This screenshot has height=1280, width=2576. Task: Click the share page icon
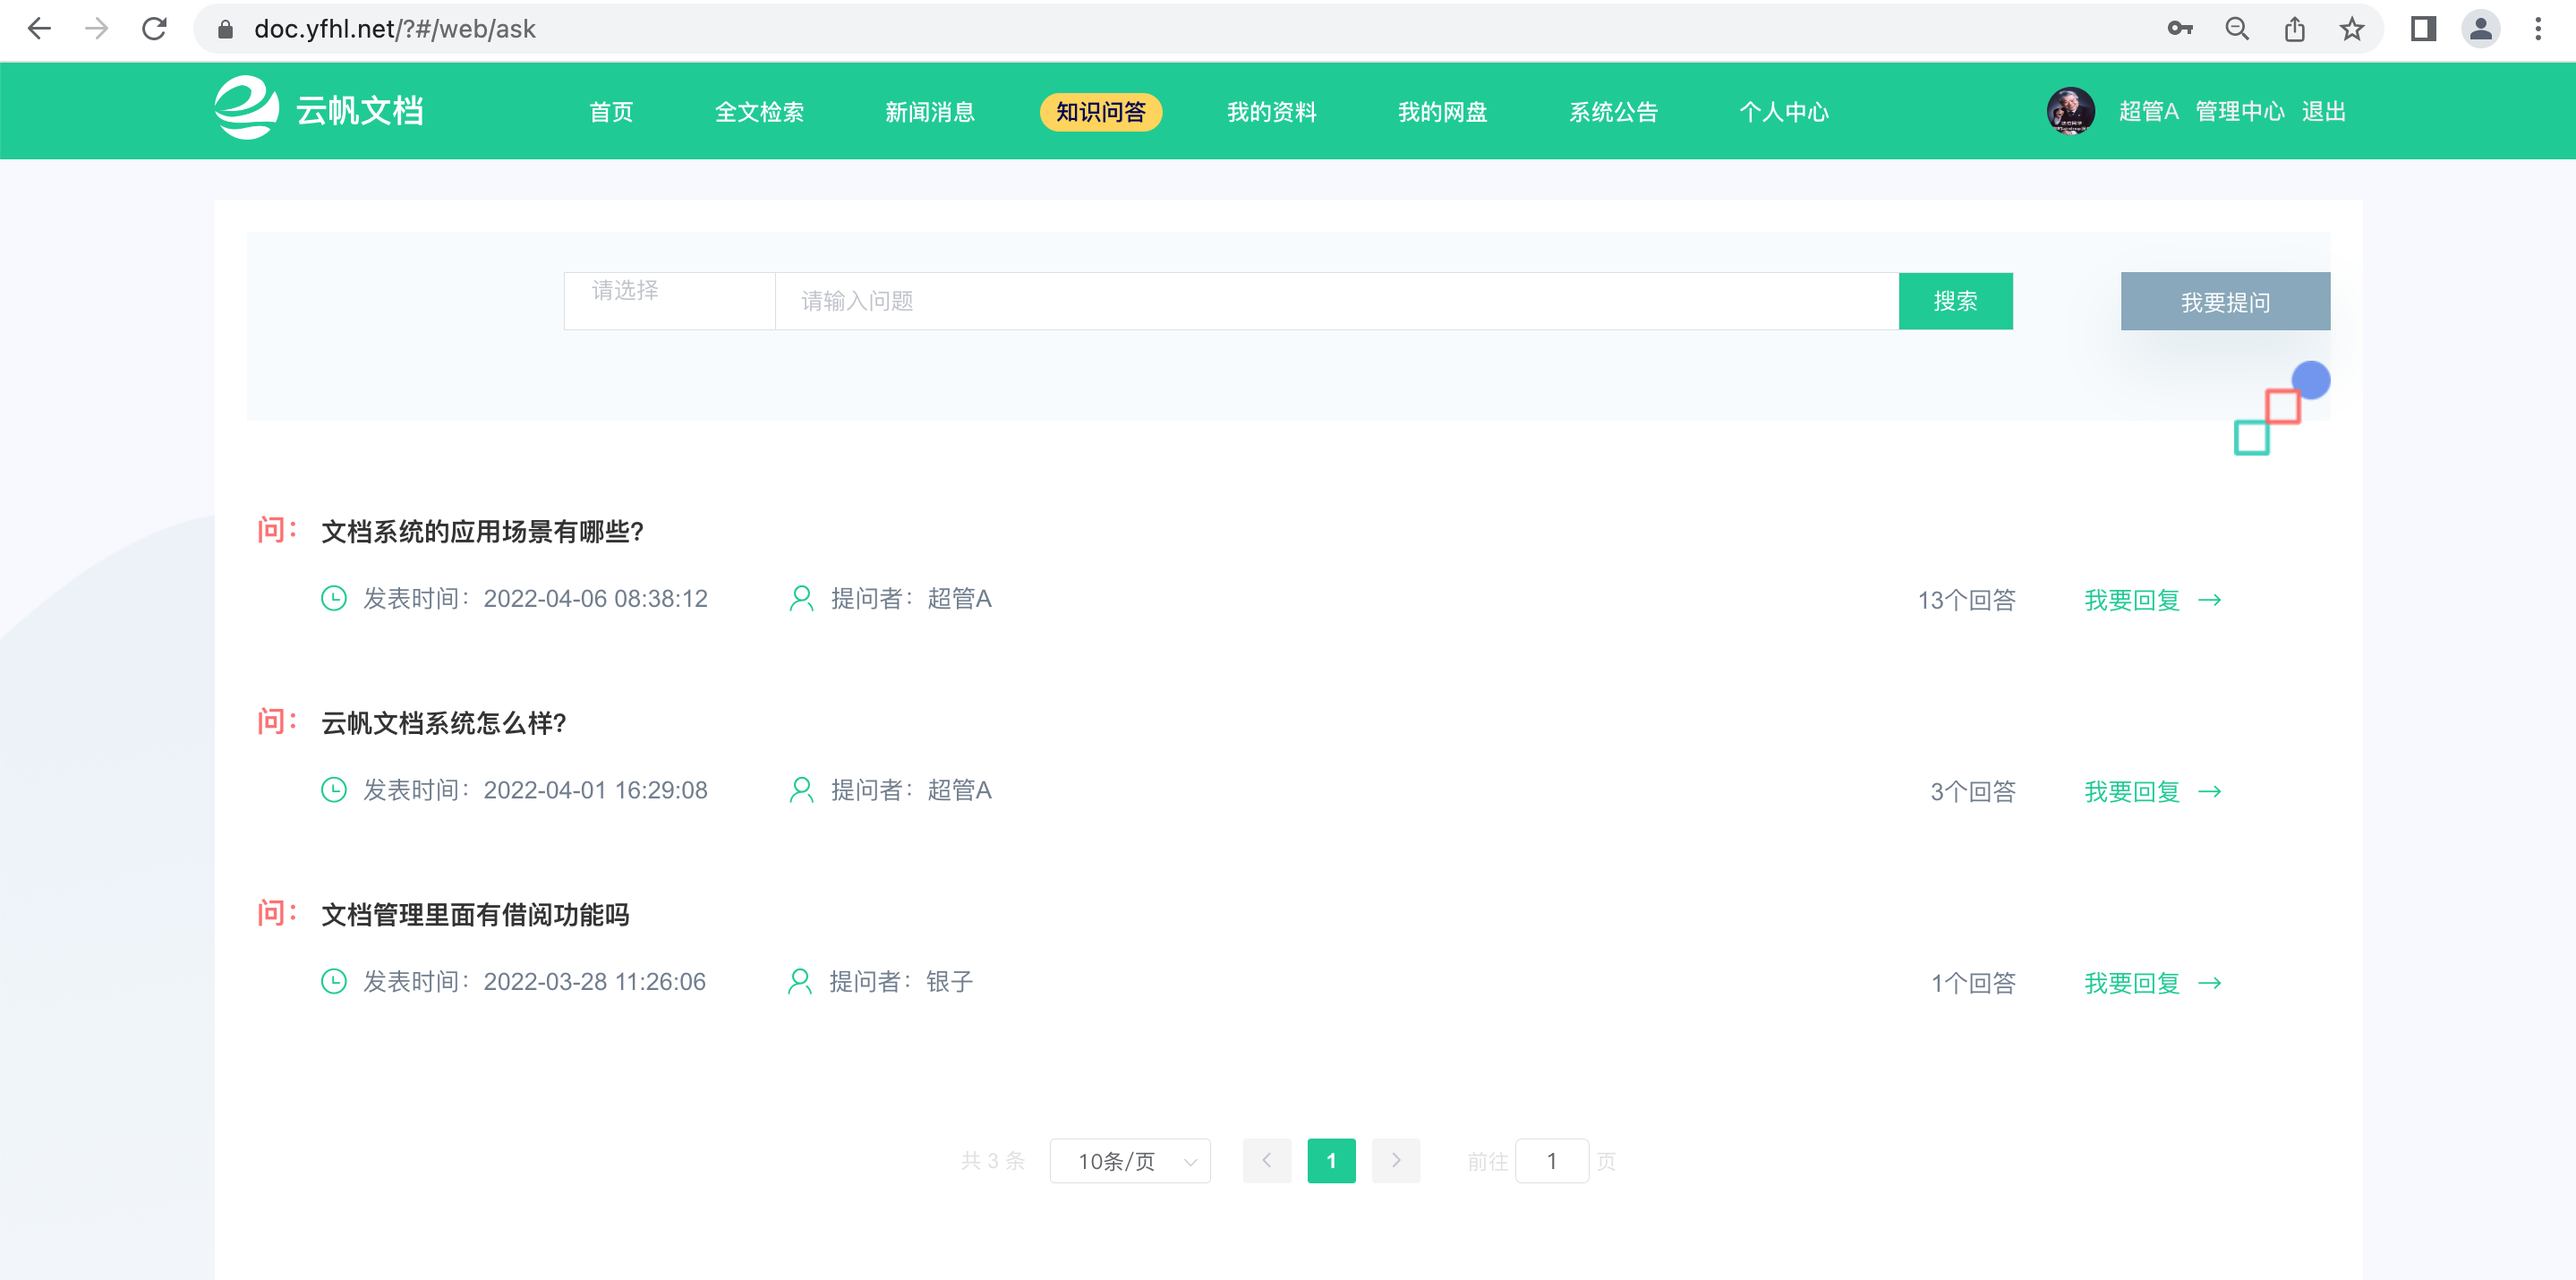click(2295, 29)
